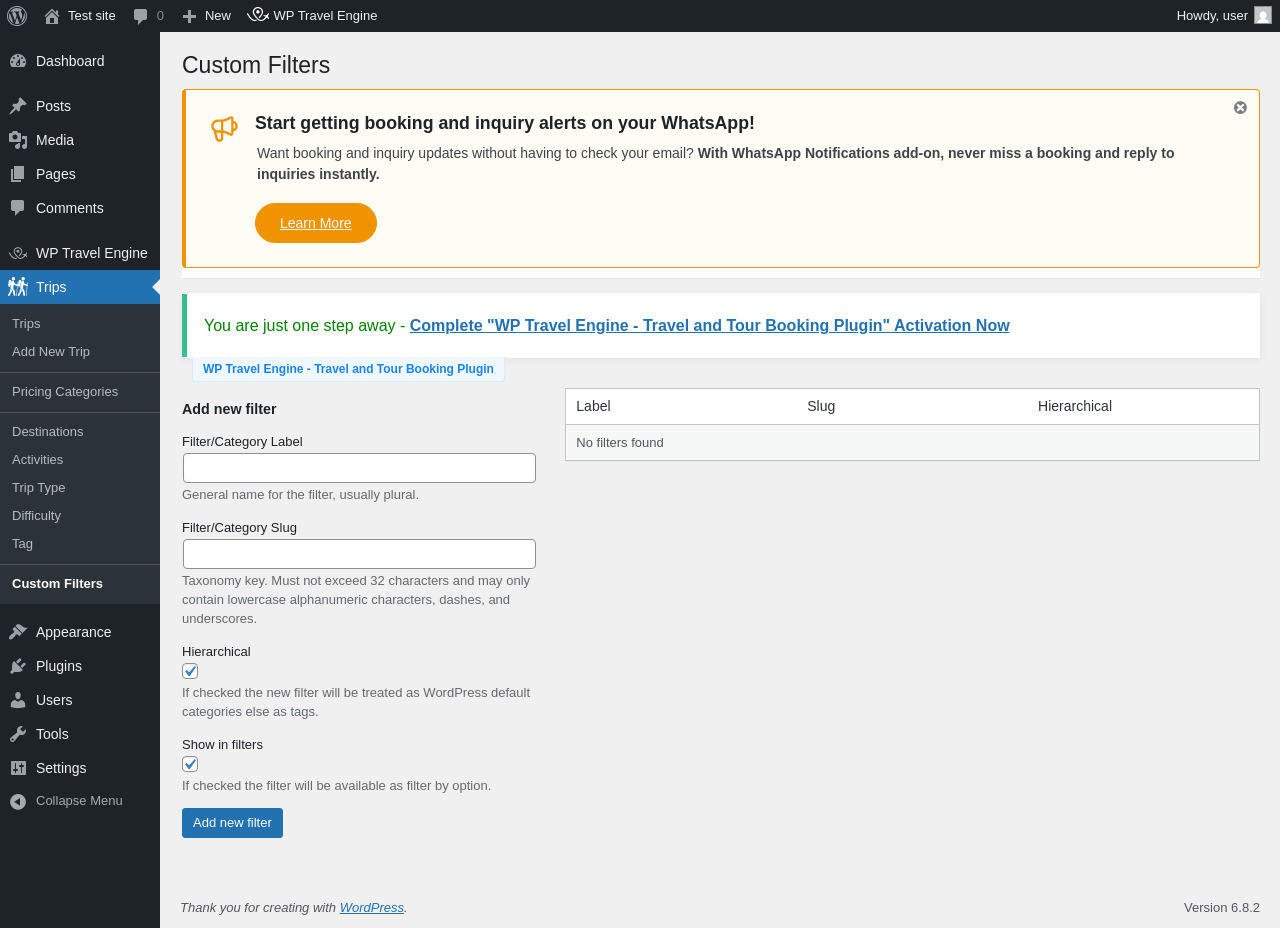
Task: Uncheck the Show in filters checkbox
Action: 190,764
